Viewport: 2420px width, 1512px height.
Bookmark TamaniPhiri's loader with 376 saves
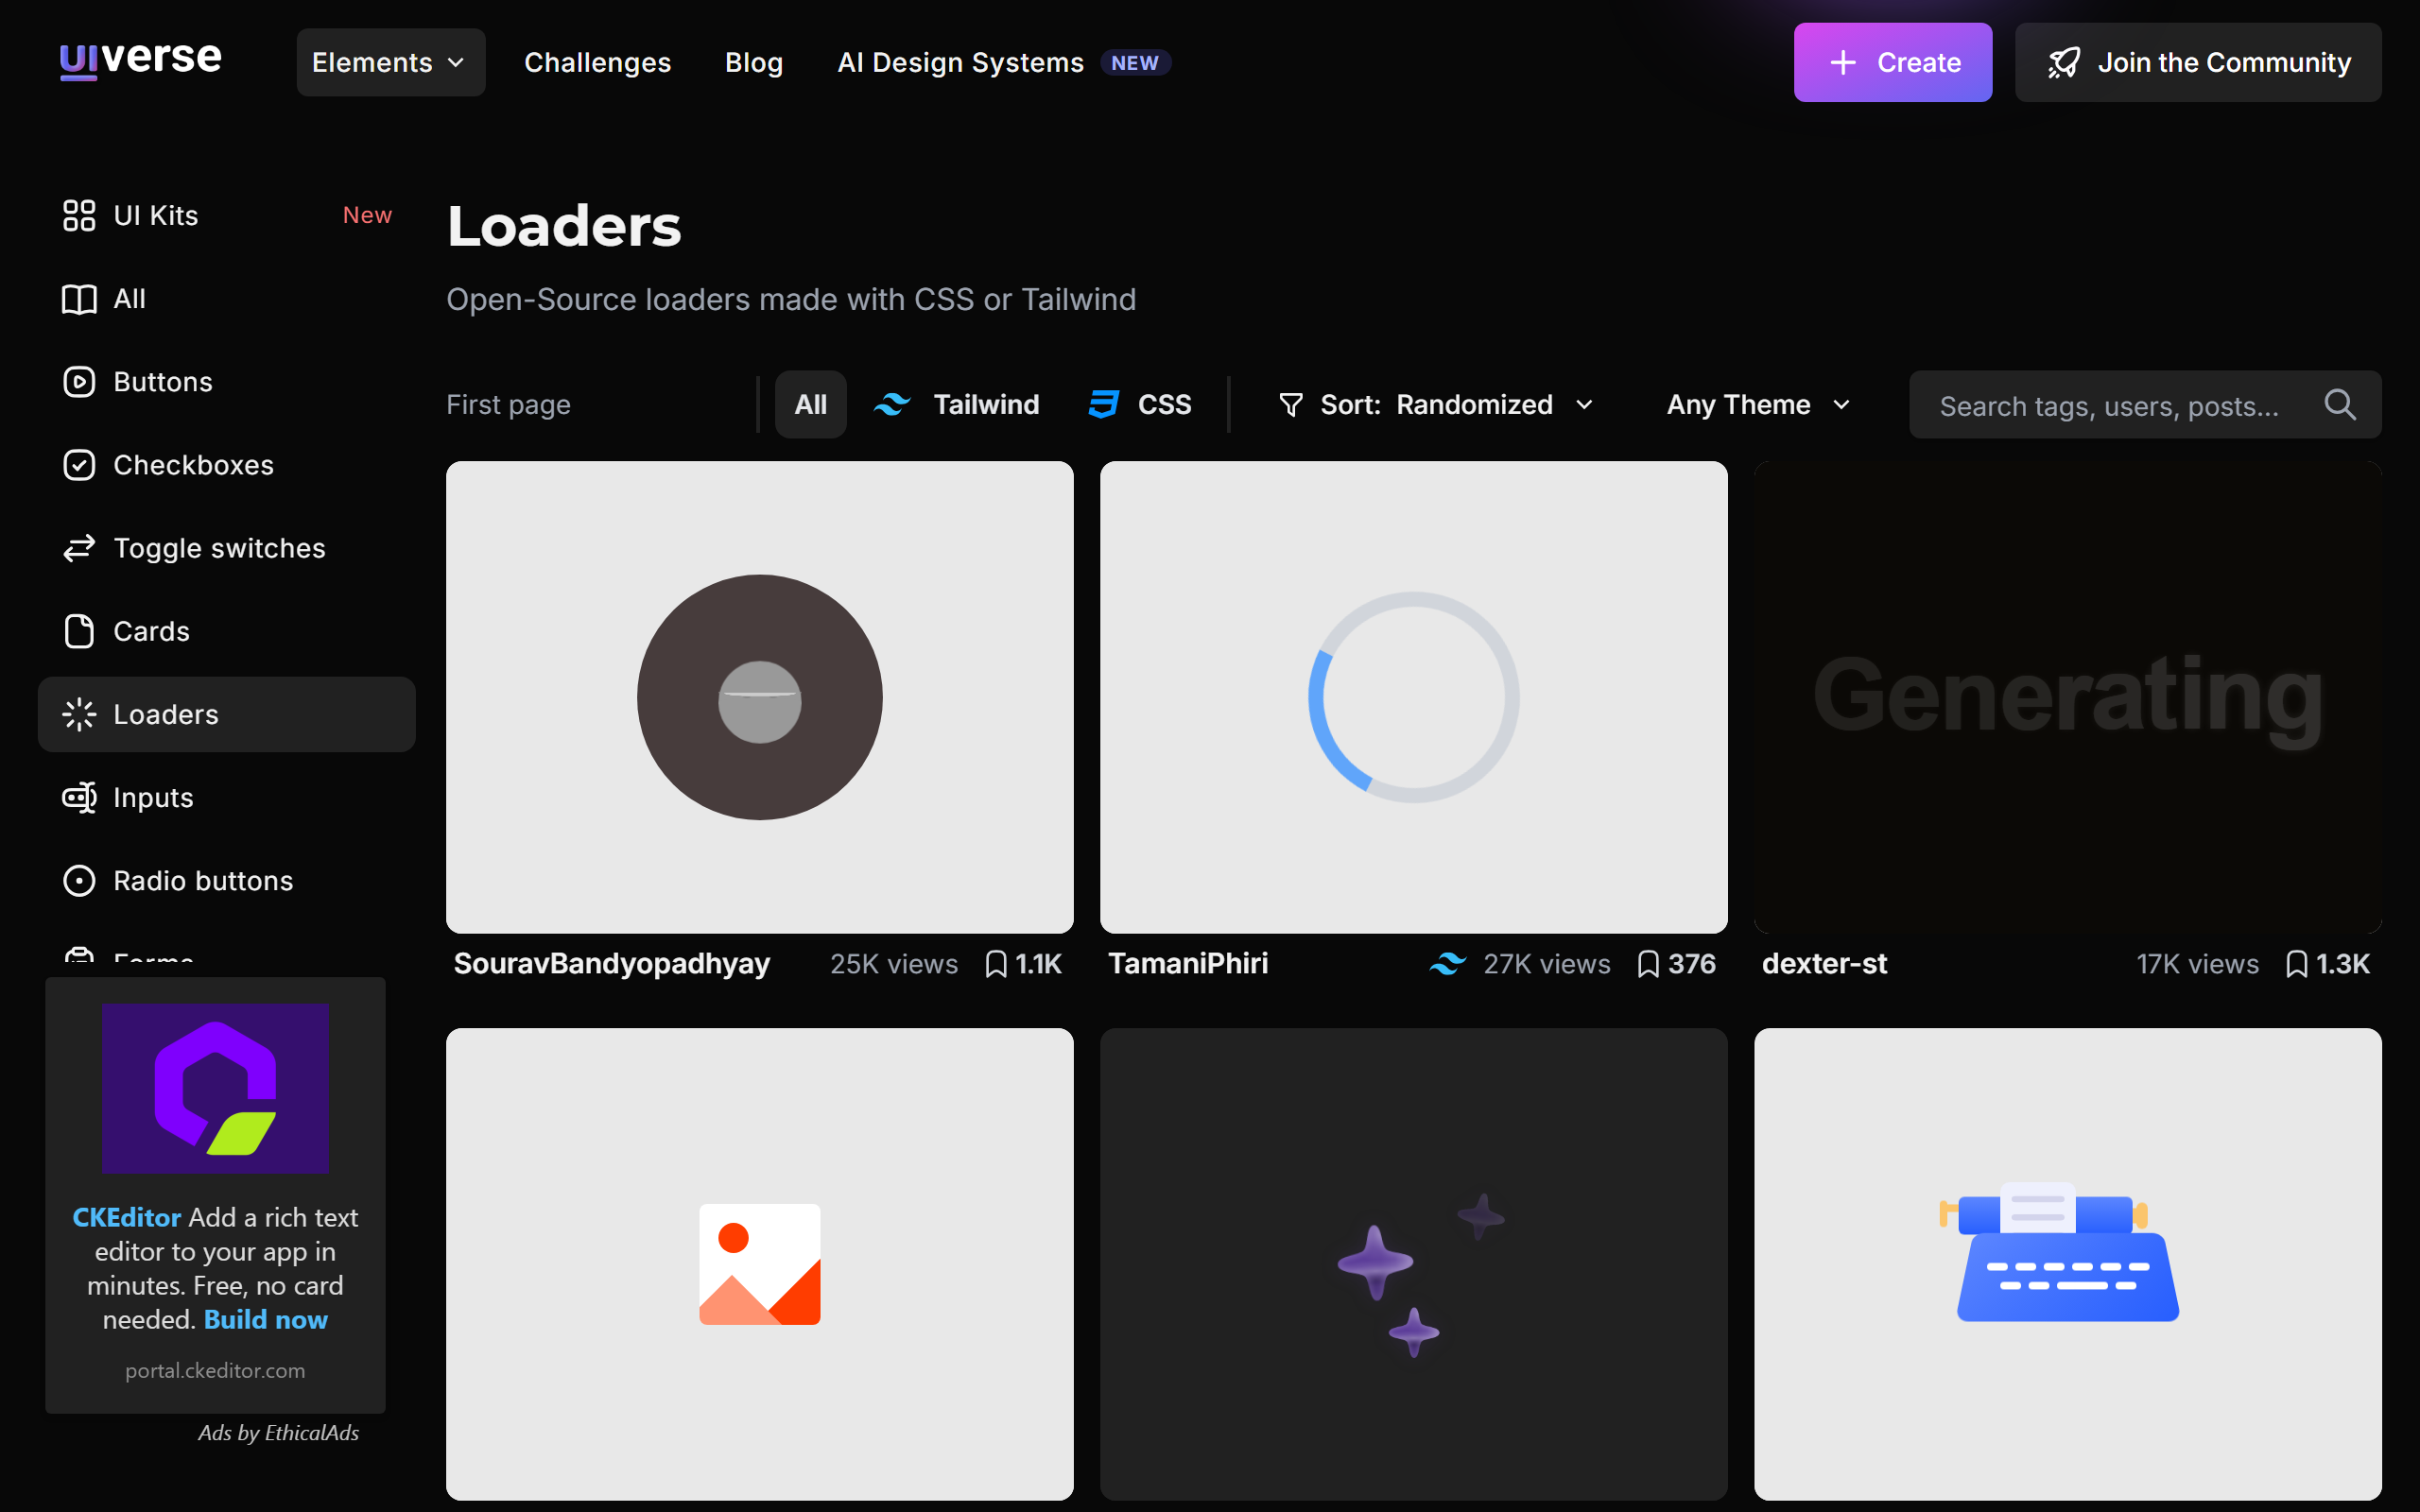point(1677,964)
